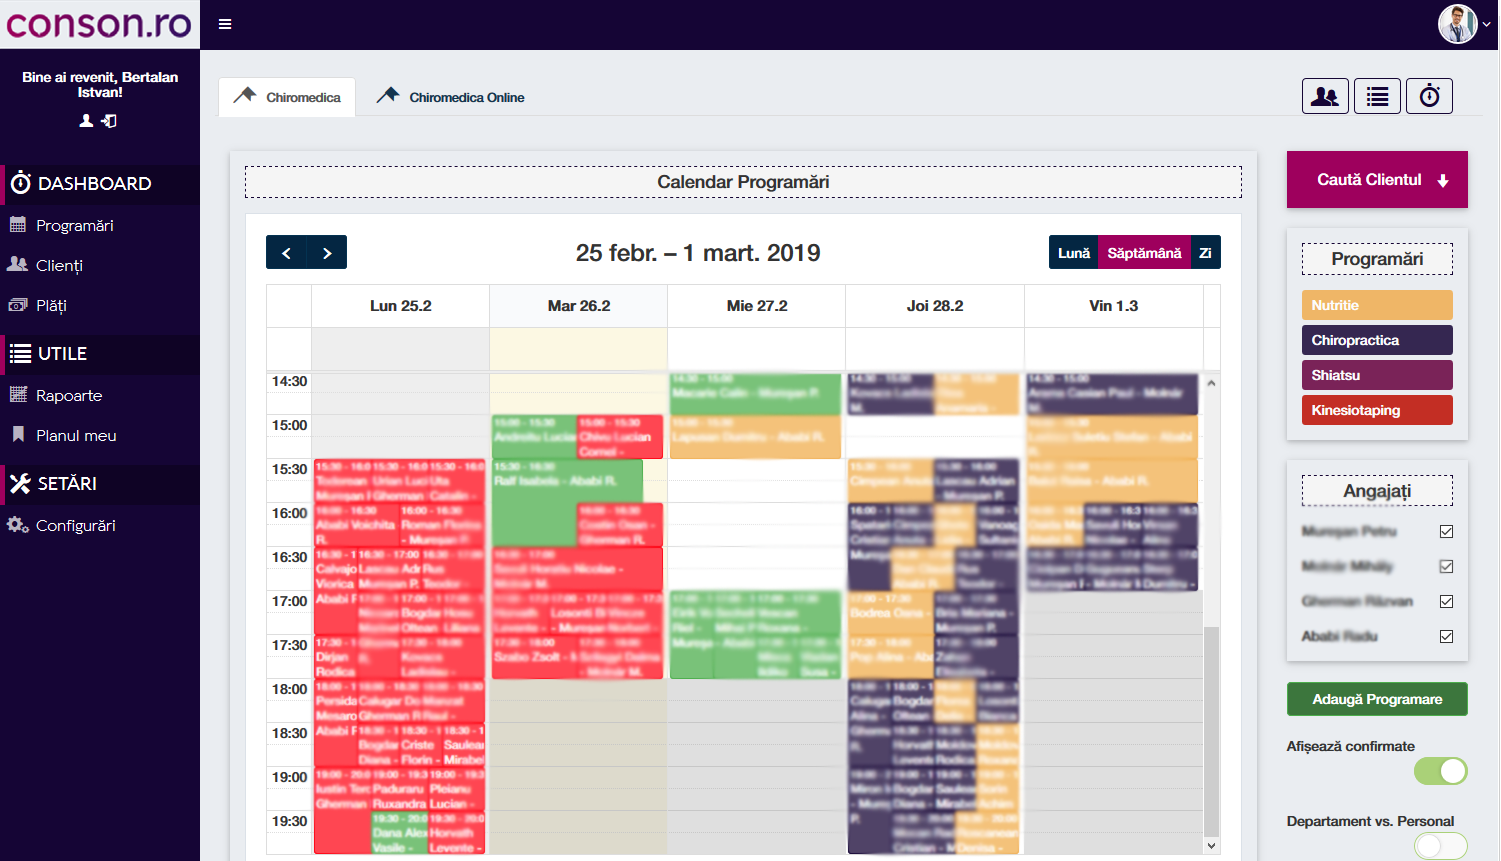Go to previous week with left arrow
Screen dimensions: 1501x861
tap(286, 253)
